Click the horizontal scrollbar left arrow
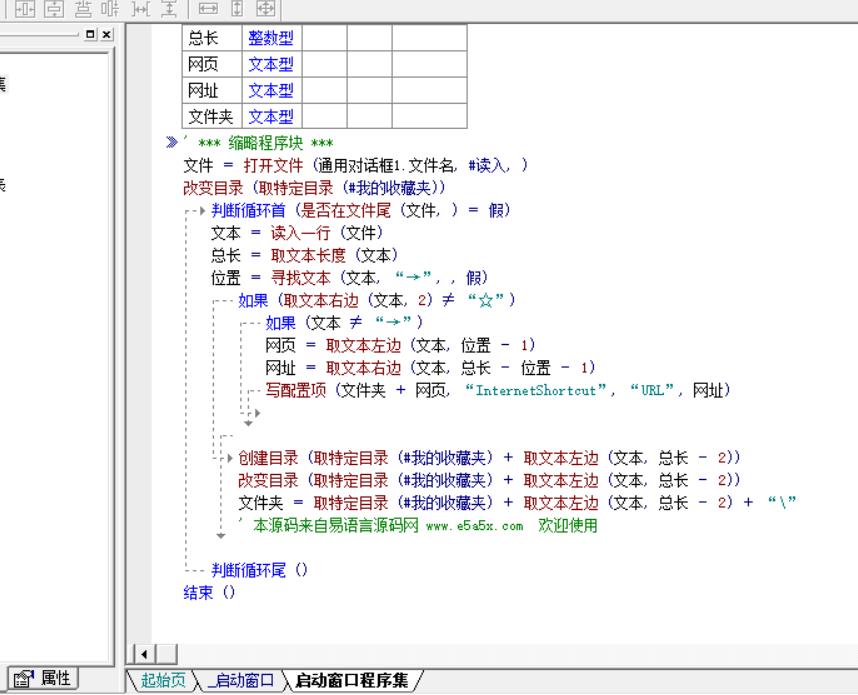The width and height of the screenshot is (858, 695). 143,655
